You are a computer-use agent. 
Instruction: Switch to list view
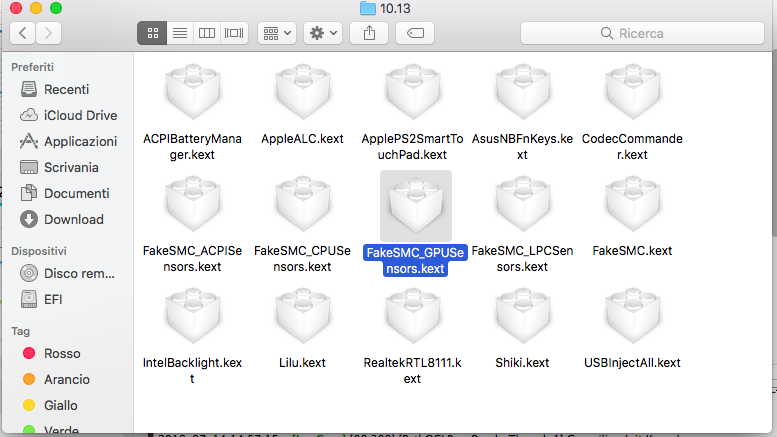(180, 33)
